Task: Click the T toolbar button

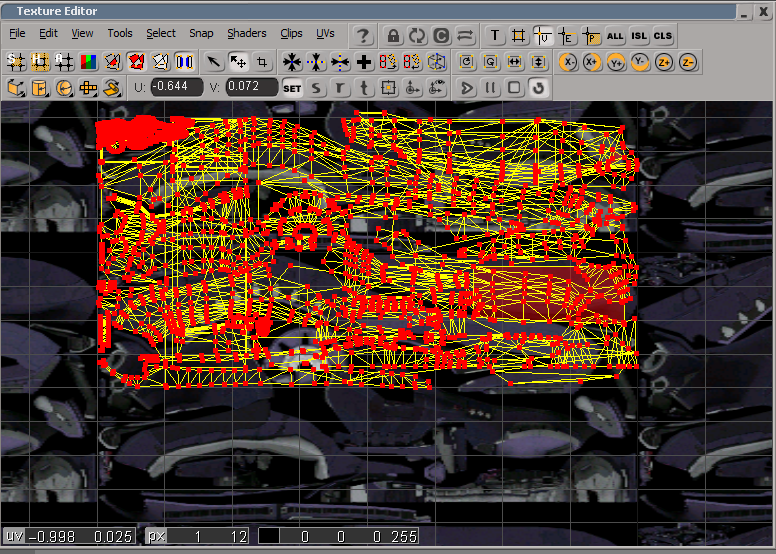Action: pos(494,36)
